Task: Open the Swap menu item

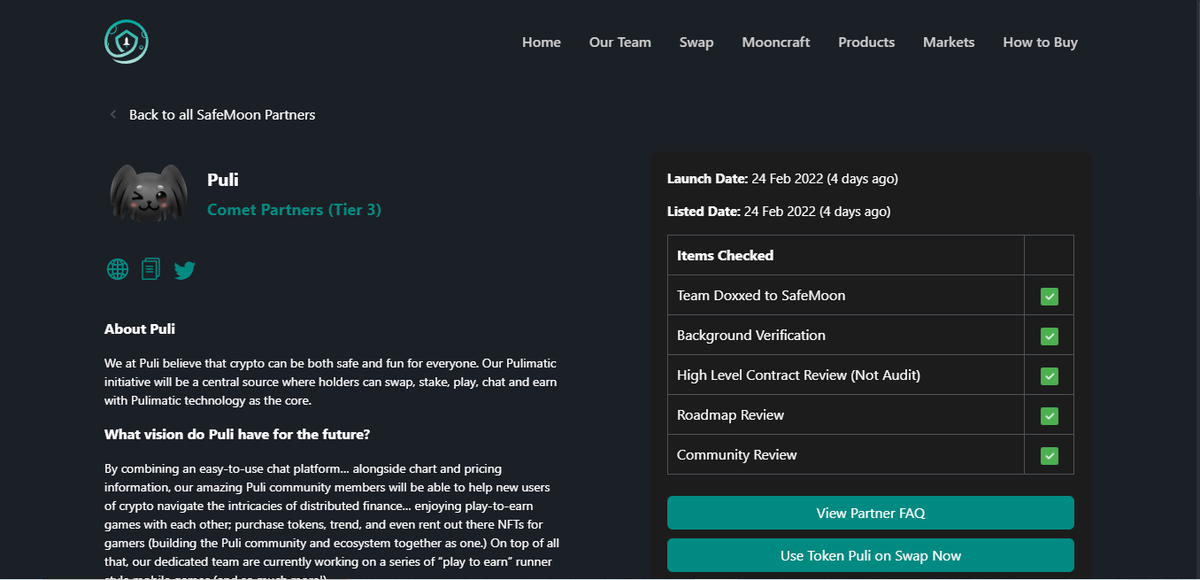Action: click(x=696, y=42)
